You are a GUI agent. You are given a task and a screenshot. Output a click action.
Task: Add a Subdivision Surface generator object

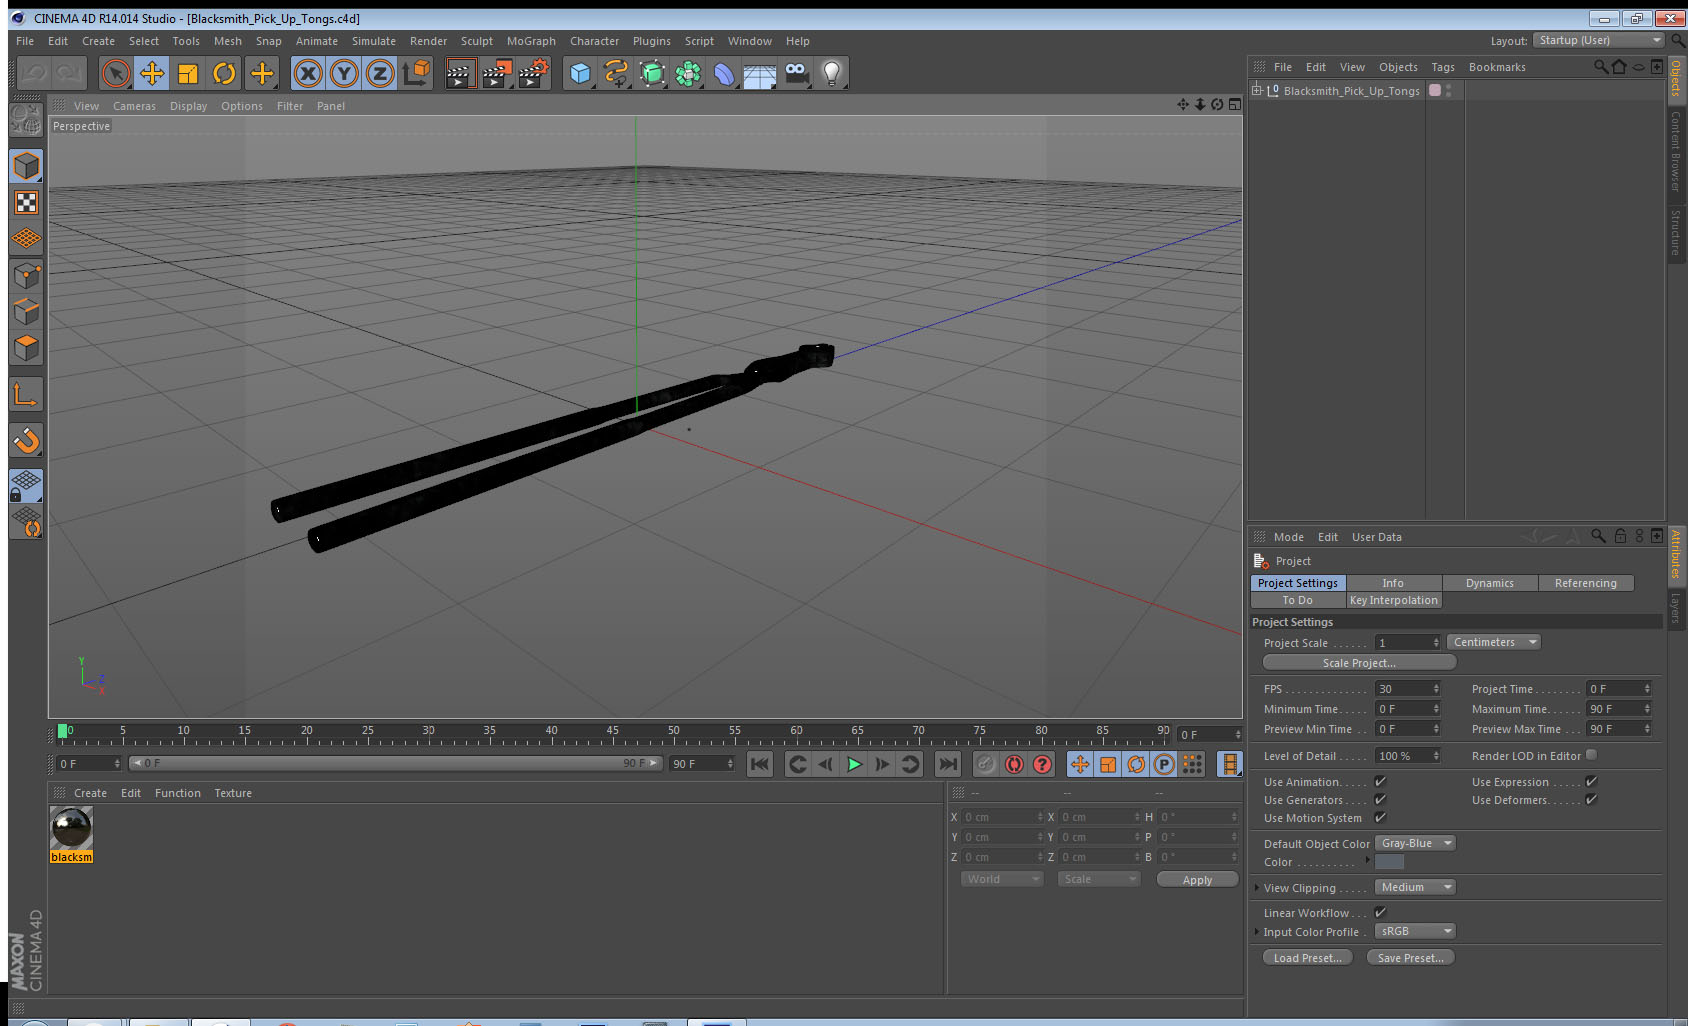[652, 73]
